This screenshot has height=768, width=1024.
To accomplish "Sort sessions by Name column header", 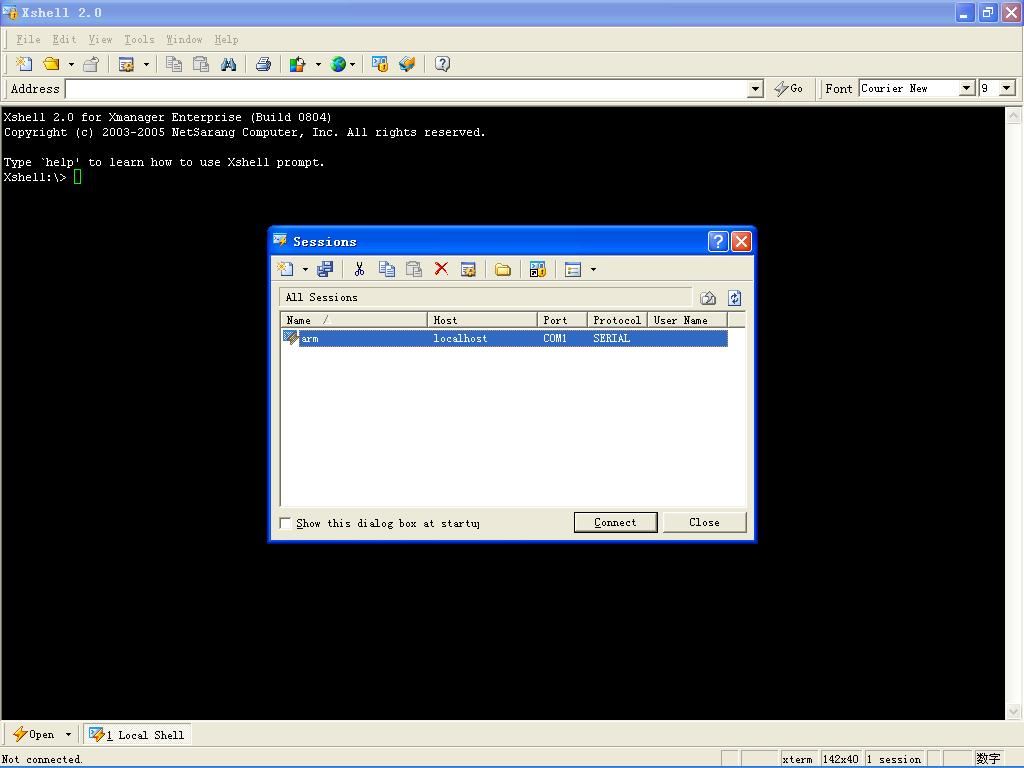I will click(354, 320).
